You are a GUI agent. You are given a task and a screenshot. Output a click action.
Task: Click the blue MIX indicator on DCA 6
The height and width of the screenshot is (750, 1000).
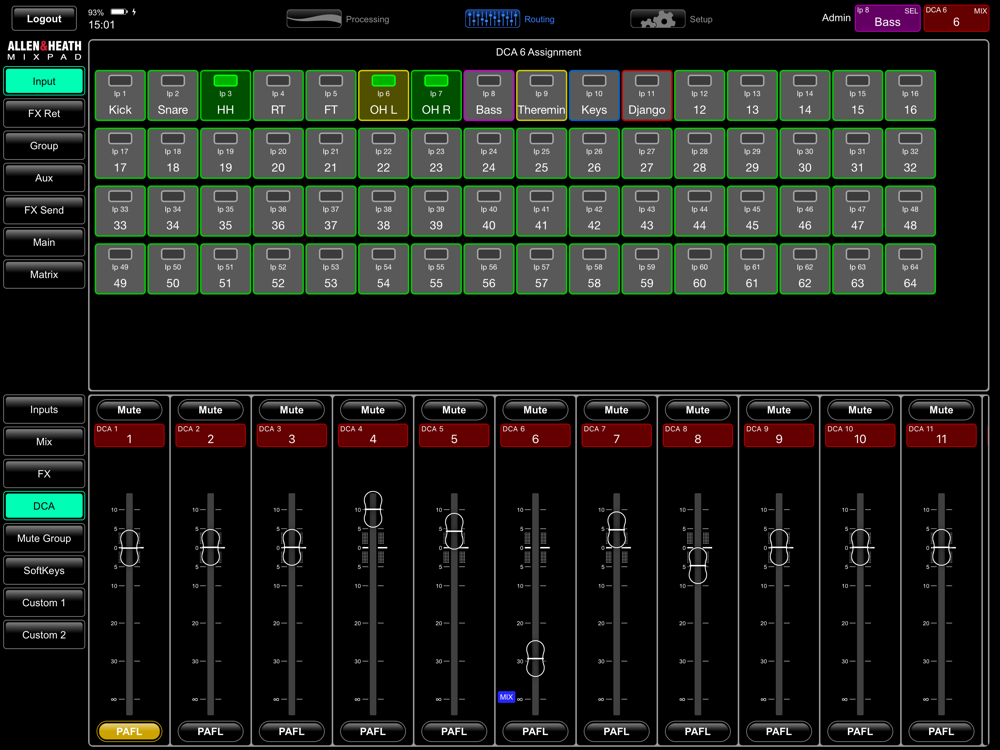tap(506, 697)
